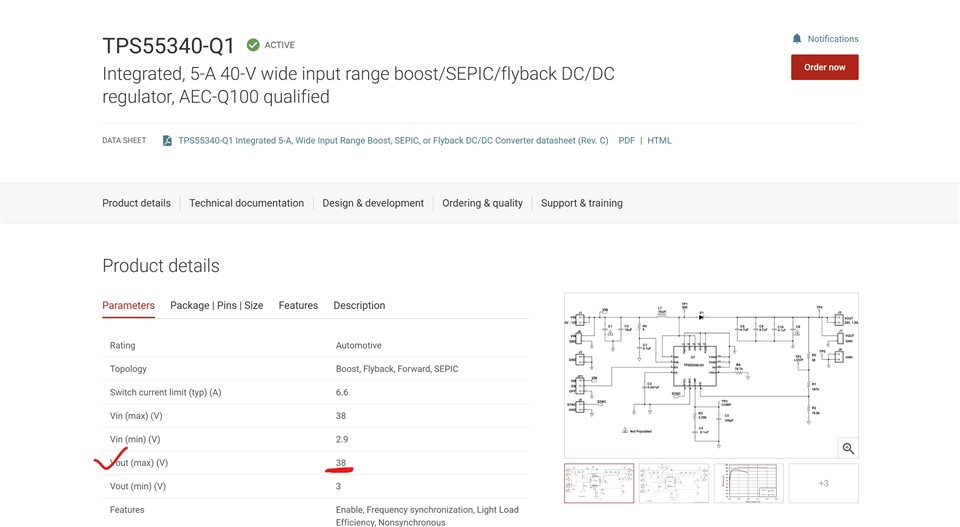Click the TPS55340-Q1 page title

(168, 46)
